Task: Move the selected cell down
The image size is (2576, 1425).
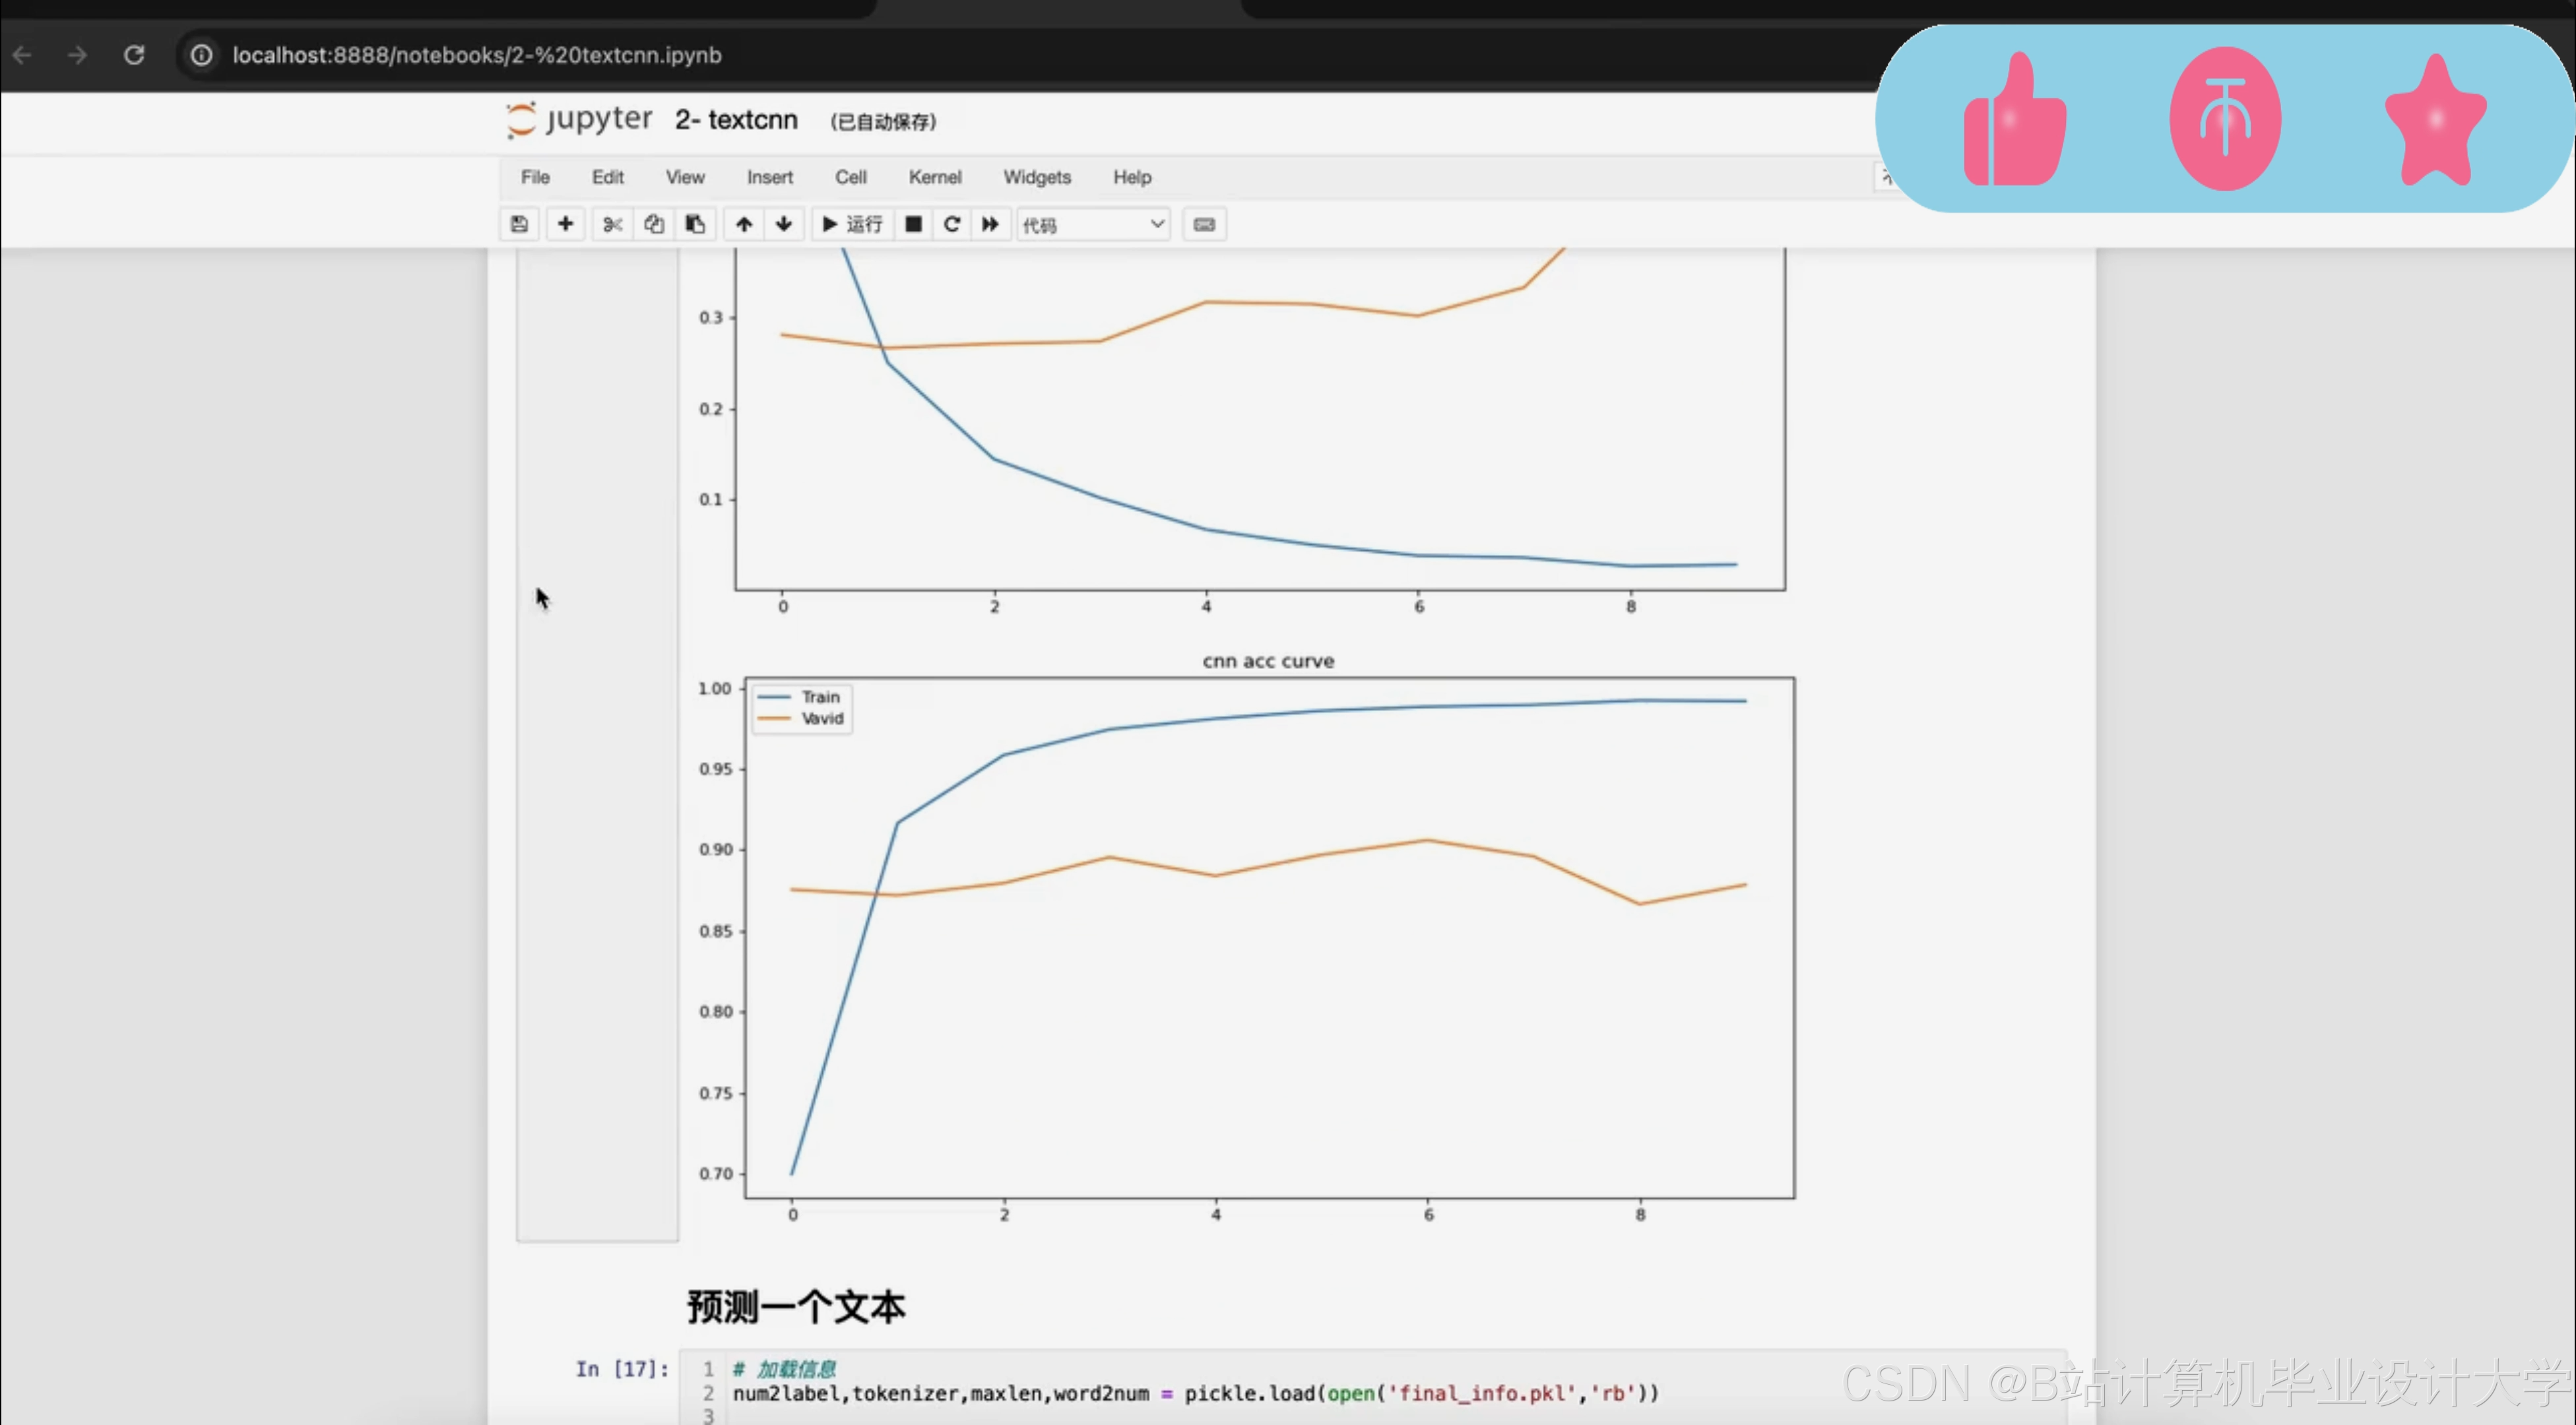Action: click(x=784, y=224)
